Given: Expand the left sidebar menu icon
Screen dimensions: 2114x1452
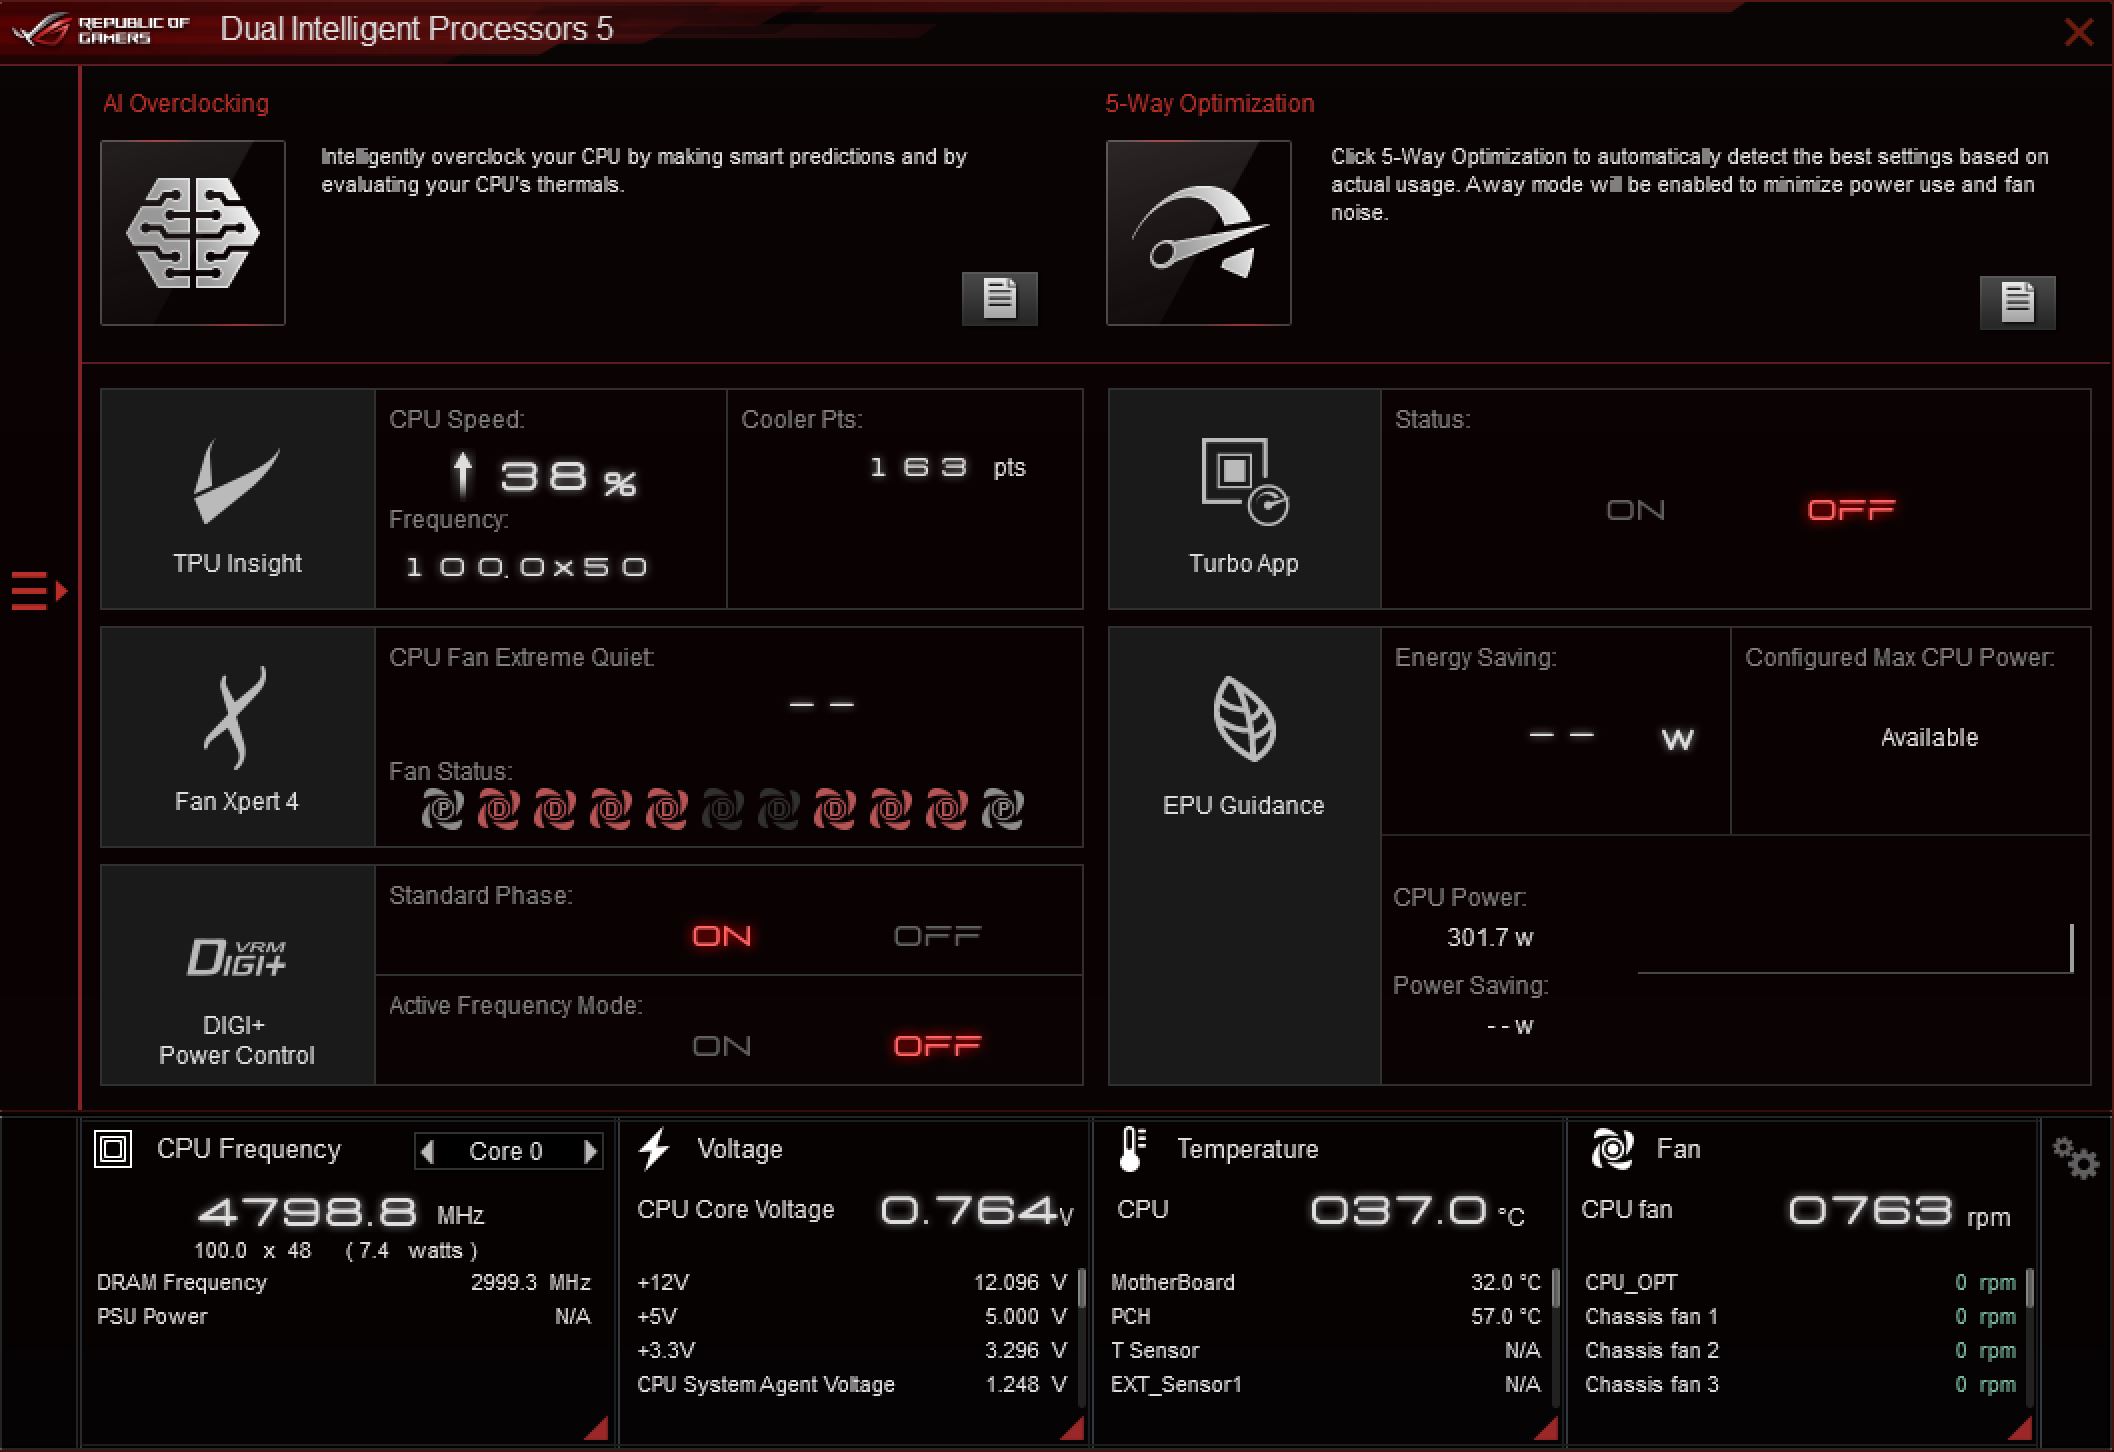Looking at the screenshot, I should point(39,591).
